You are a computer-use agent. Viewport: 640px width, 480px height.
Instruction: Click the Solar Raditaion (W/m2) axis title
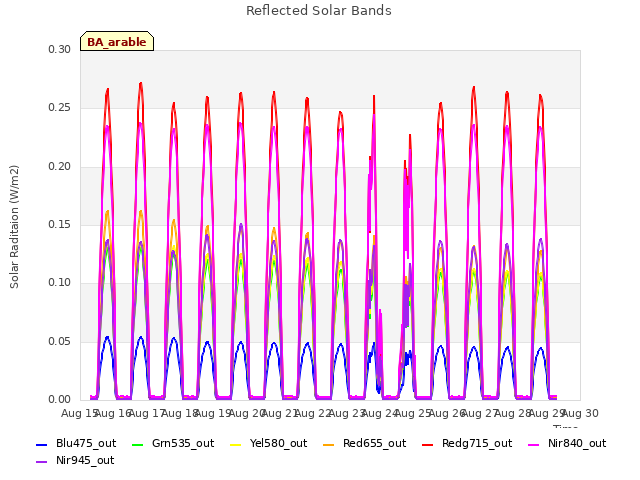pyautogui.click(x=14, y=227)
